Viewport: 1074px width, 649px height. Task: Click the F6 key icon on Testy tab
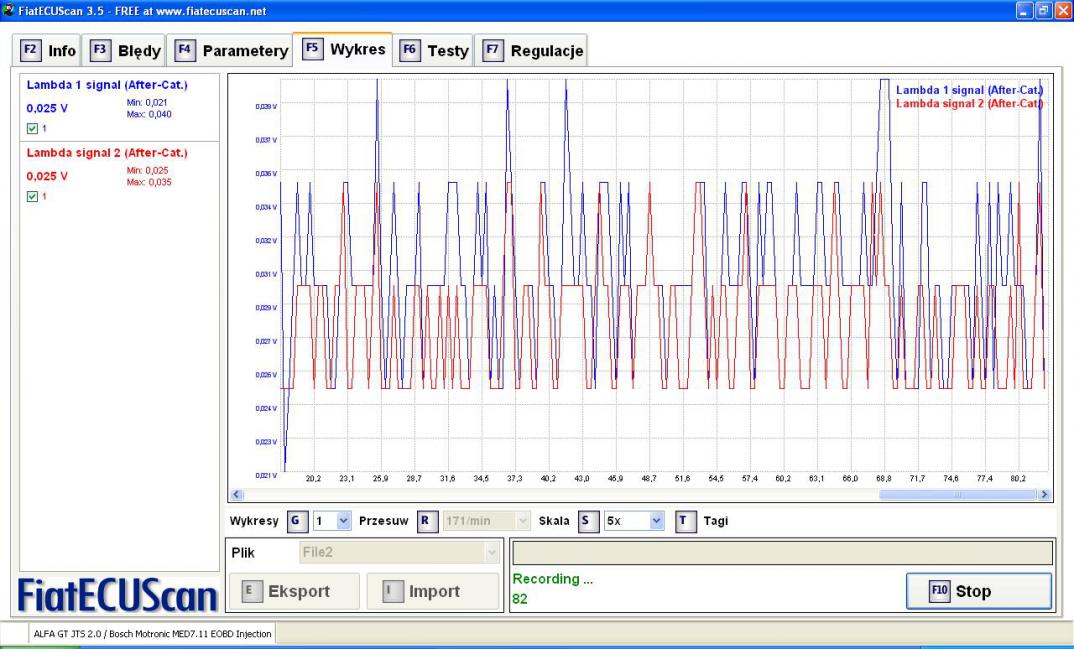(x=409, y=50)
